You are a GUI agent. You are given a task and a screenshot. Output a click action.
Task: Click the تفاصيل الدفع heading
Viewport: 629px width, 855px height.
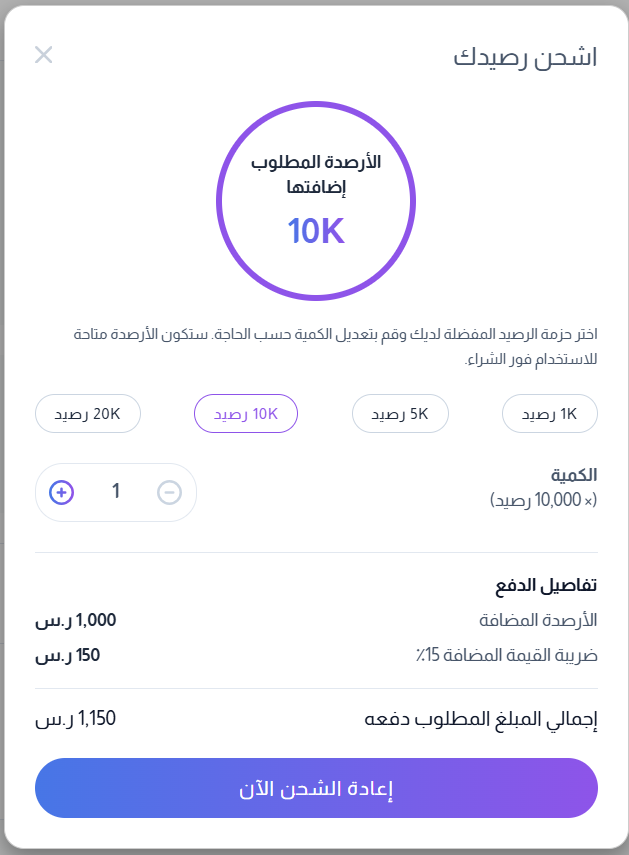[546, 585]
